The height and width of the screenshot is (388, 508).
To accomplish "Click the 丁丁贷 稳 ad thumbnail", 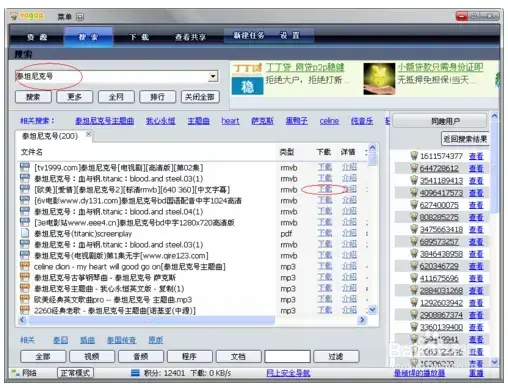I will [247, 79].
